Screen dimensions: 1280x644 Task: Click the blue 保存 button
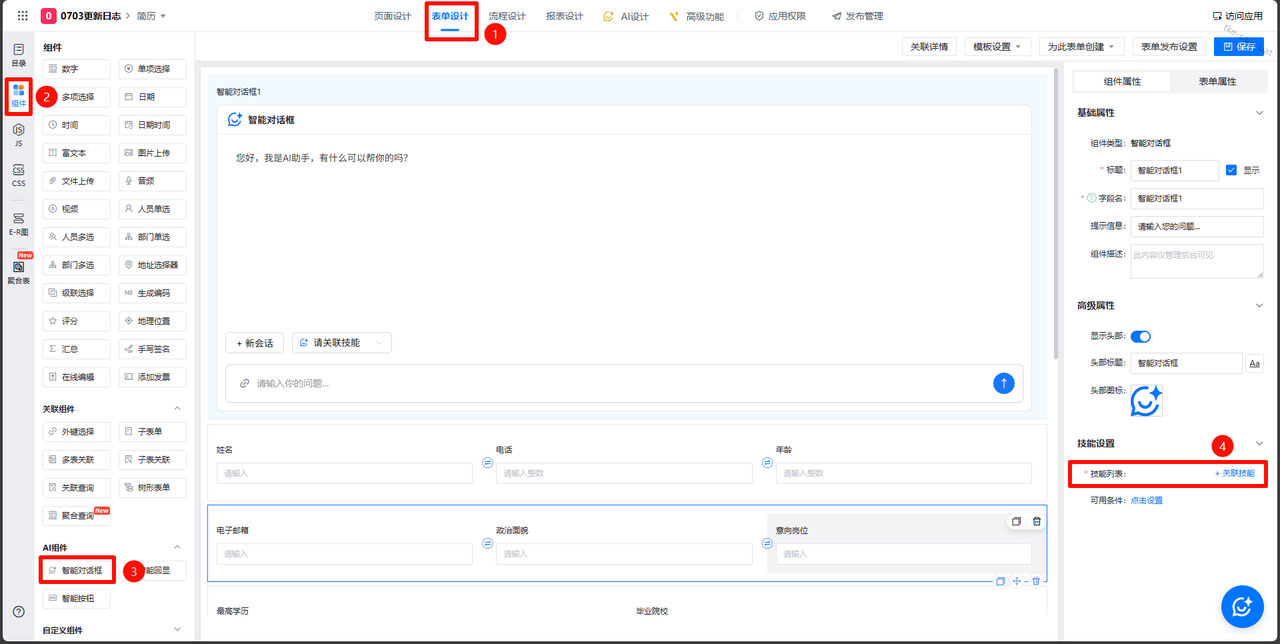click(x=1238, y=47)
